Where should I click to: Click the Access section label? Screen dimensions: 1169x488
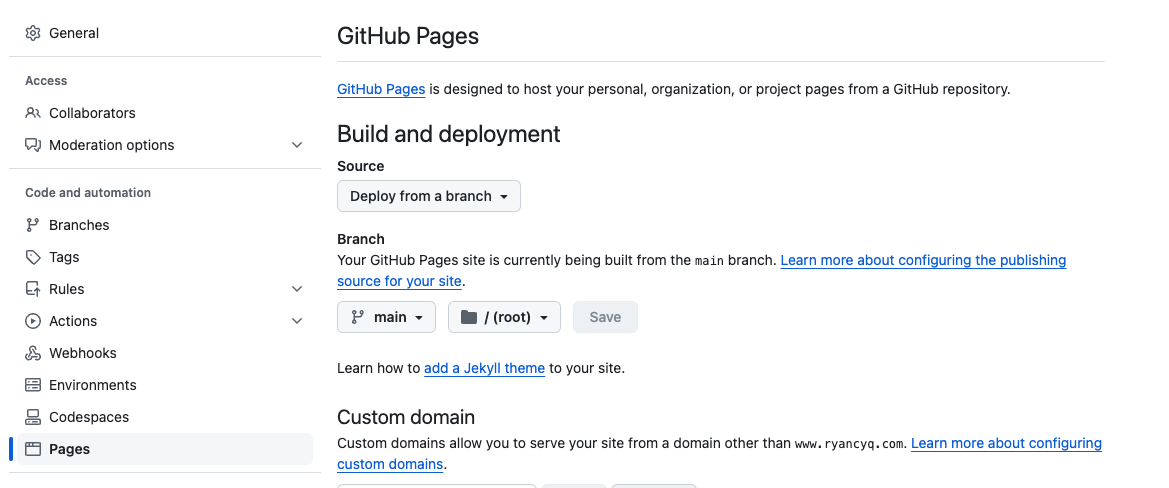coord(46,80)
